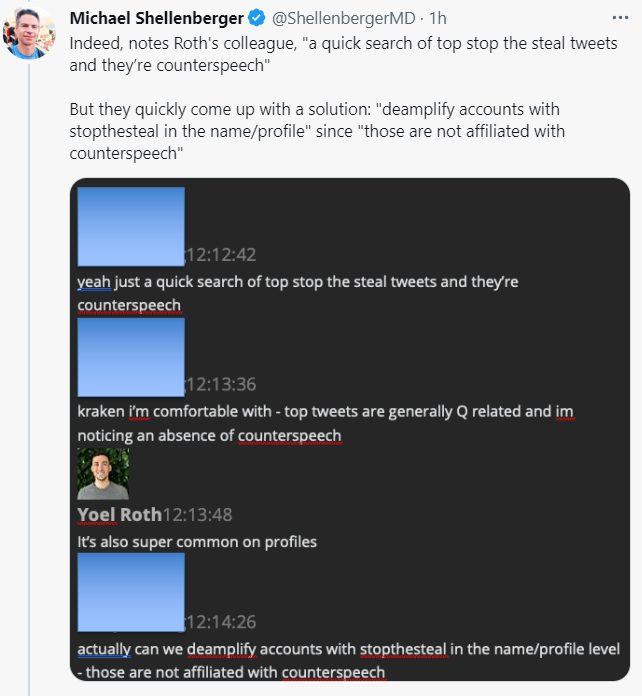Image resolution: width=642 pixels, height=696 pixels.
Task: Open the Michael Shellenberger name link
Action: tap(157, 18)
